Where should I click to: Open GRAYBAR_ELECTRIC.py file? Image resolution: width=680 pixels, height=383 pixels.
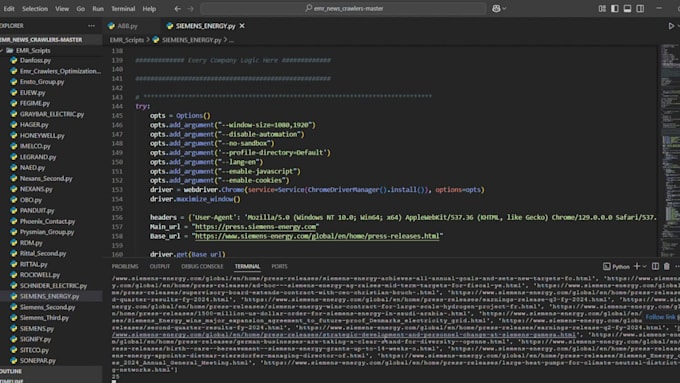tap(52, 114)
